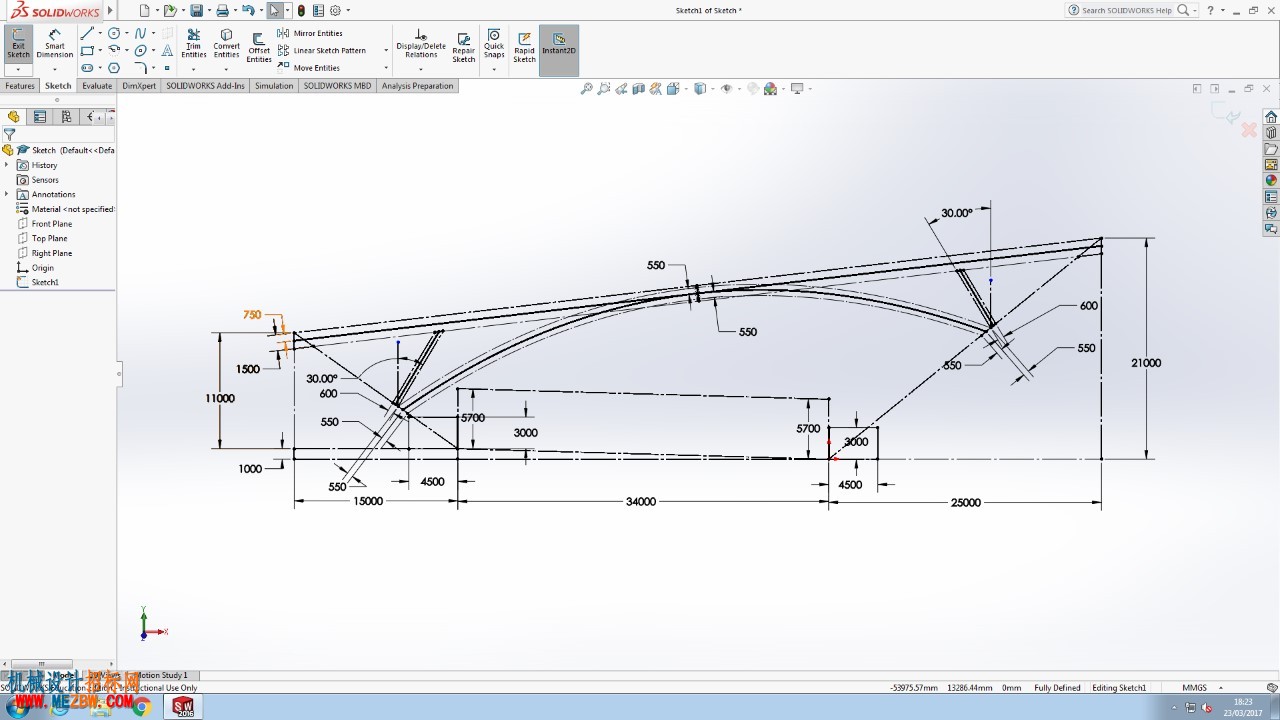This screenshot has height=720, width=1280.
Task: Click Move Entities button
Action: click(310, 68)
